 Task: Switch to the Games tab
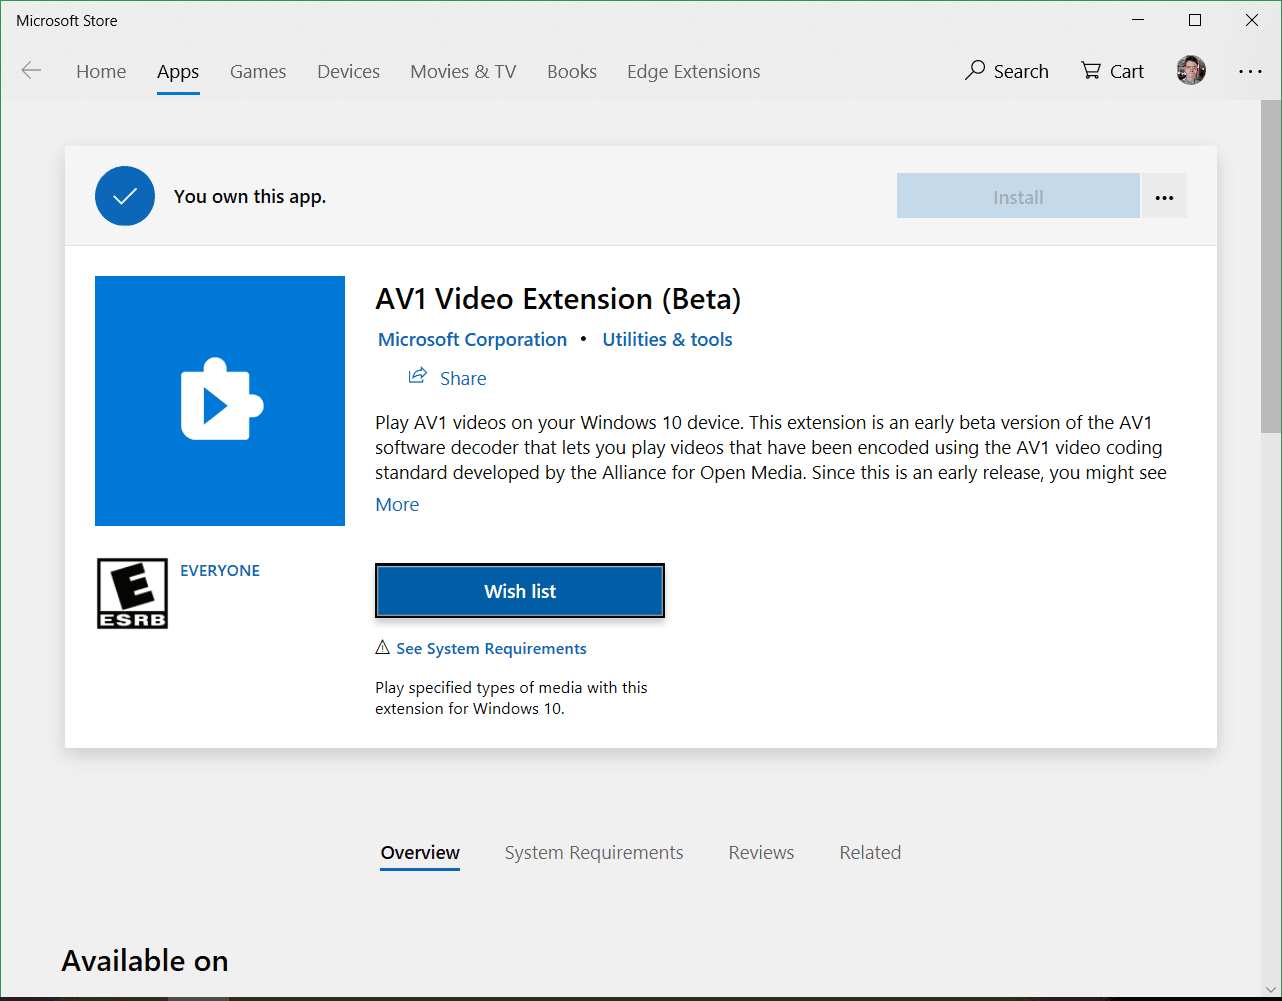click(258, 71)
